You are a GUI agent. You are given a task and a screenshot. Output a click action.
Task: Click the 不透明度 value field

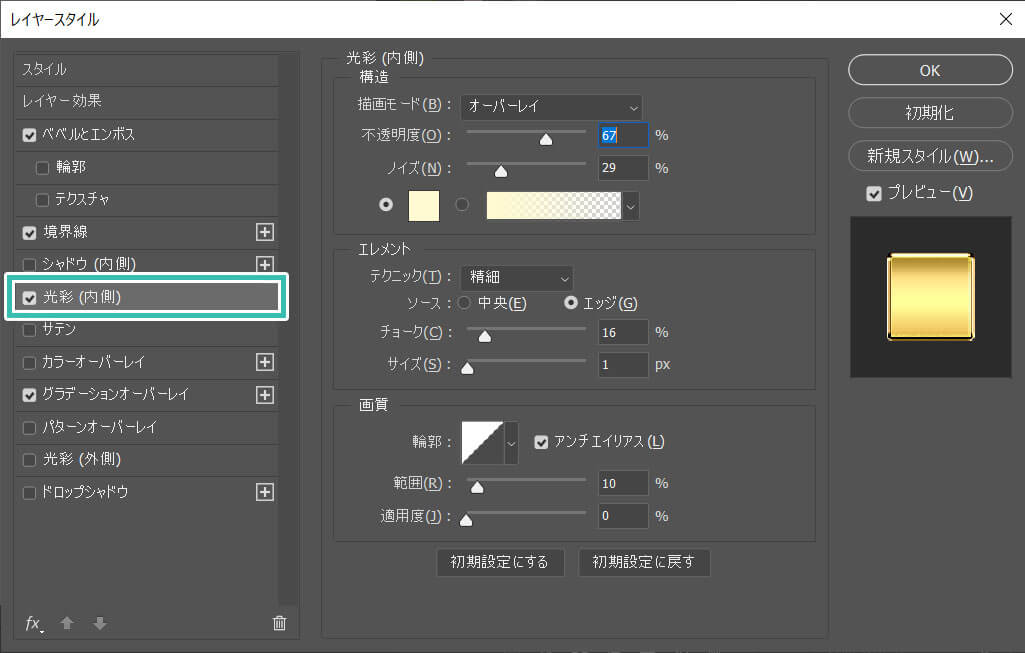pyautogui.click(x=623, y=135)
